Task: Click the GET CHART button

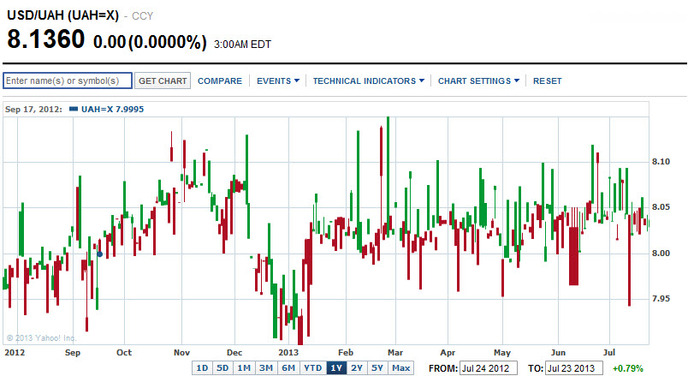Action: click(x=162, y=81)
